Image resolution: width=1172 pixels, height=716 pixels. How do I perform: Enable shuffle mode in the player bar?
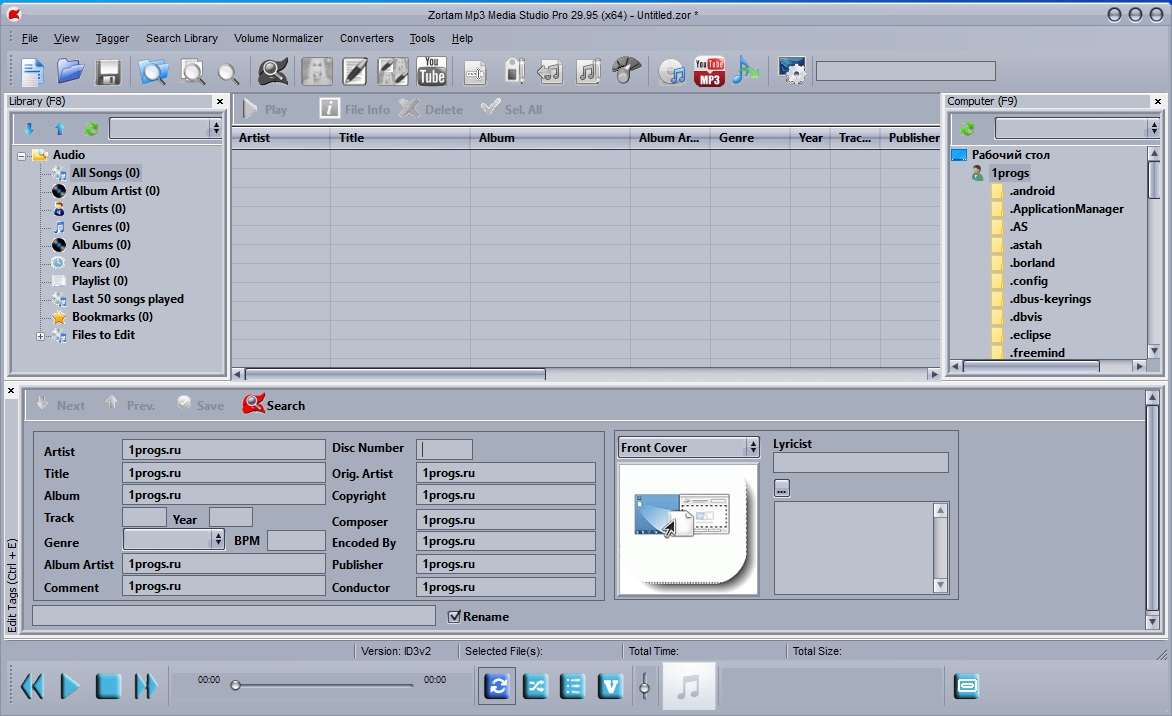535,686
